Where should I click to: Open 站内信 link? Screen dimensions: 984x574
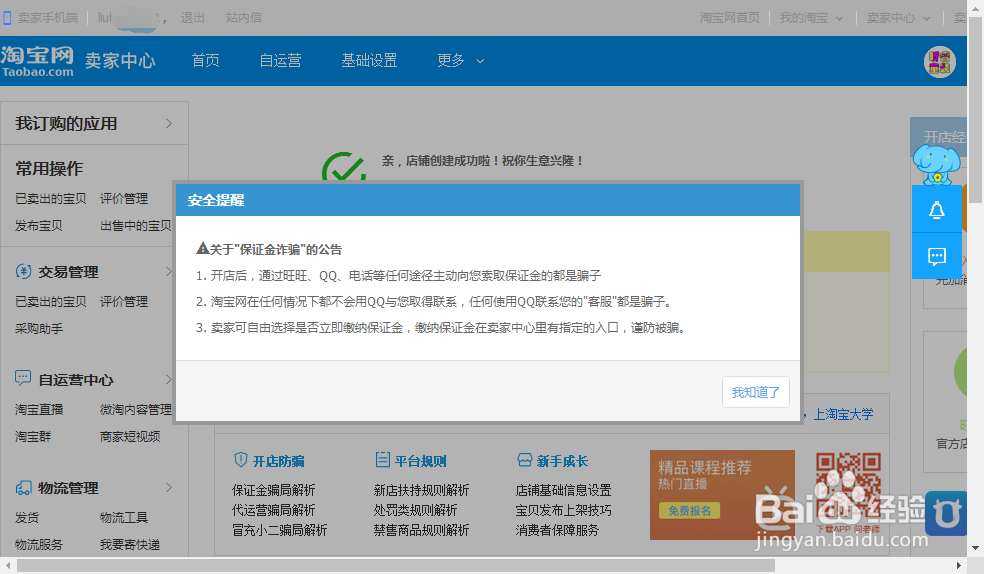243,18
